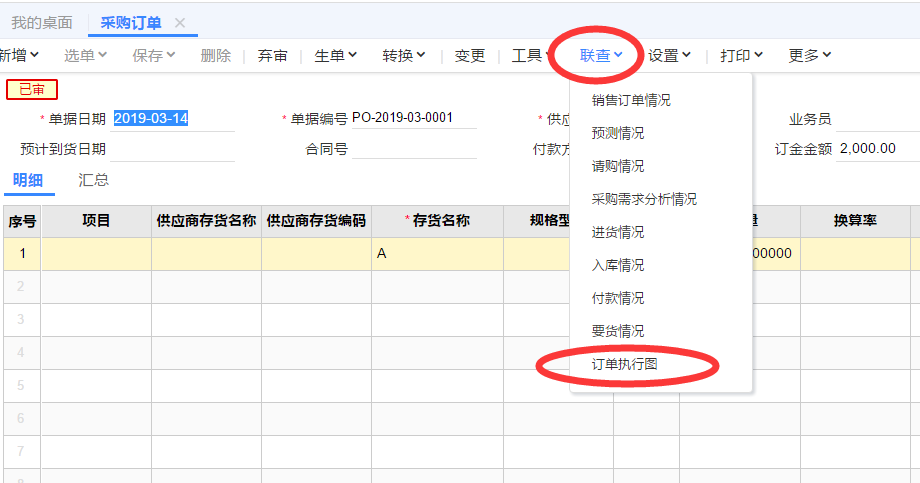Select 订单执行图 from the menu
Image resolution: width=920 pixels, height=483 pixels.
(x=625, y=364)
